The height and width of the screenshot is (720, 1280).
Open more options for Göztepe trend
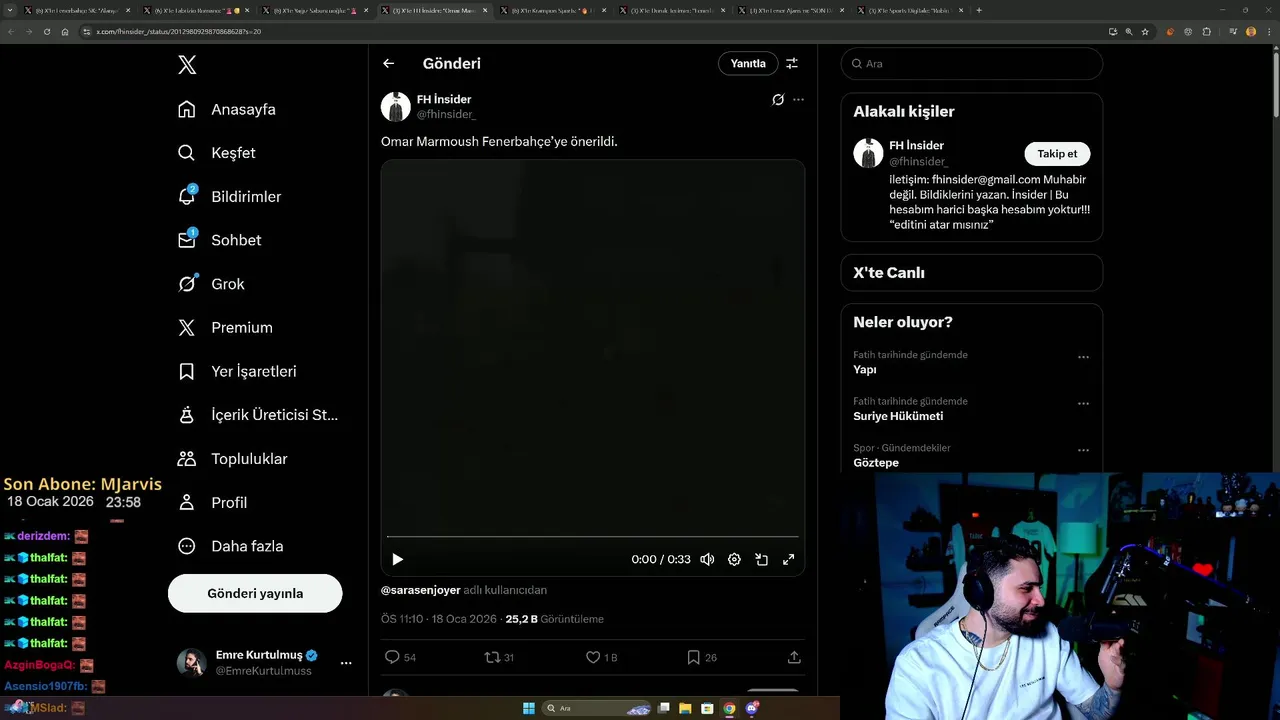click(x=1083, y=450)
